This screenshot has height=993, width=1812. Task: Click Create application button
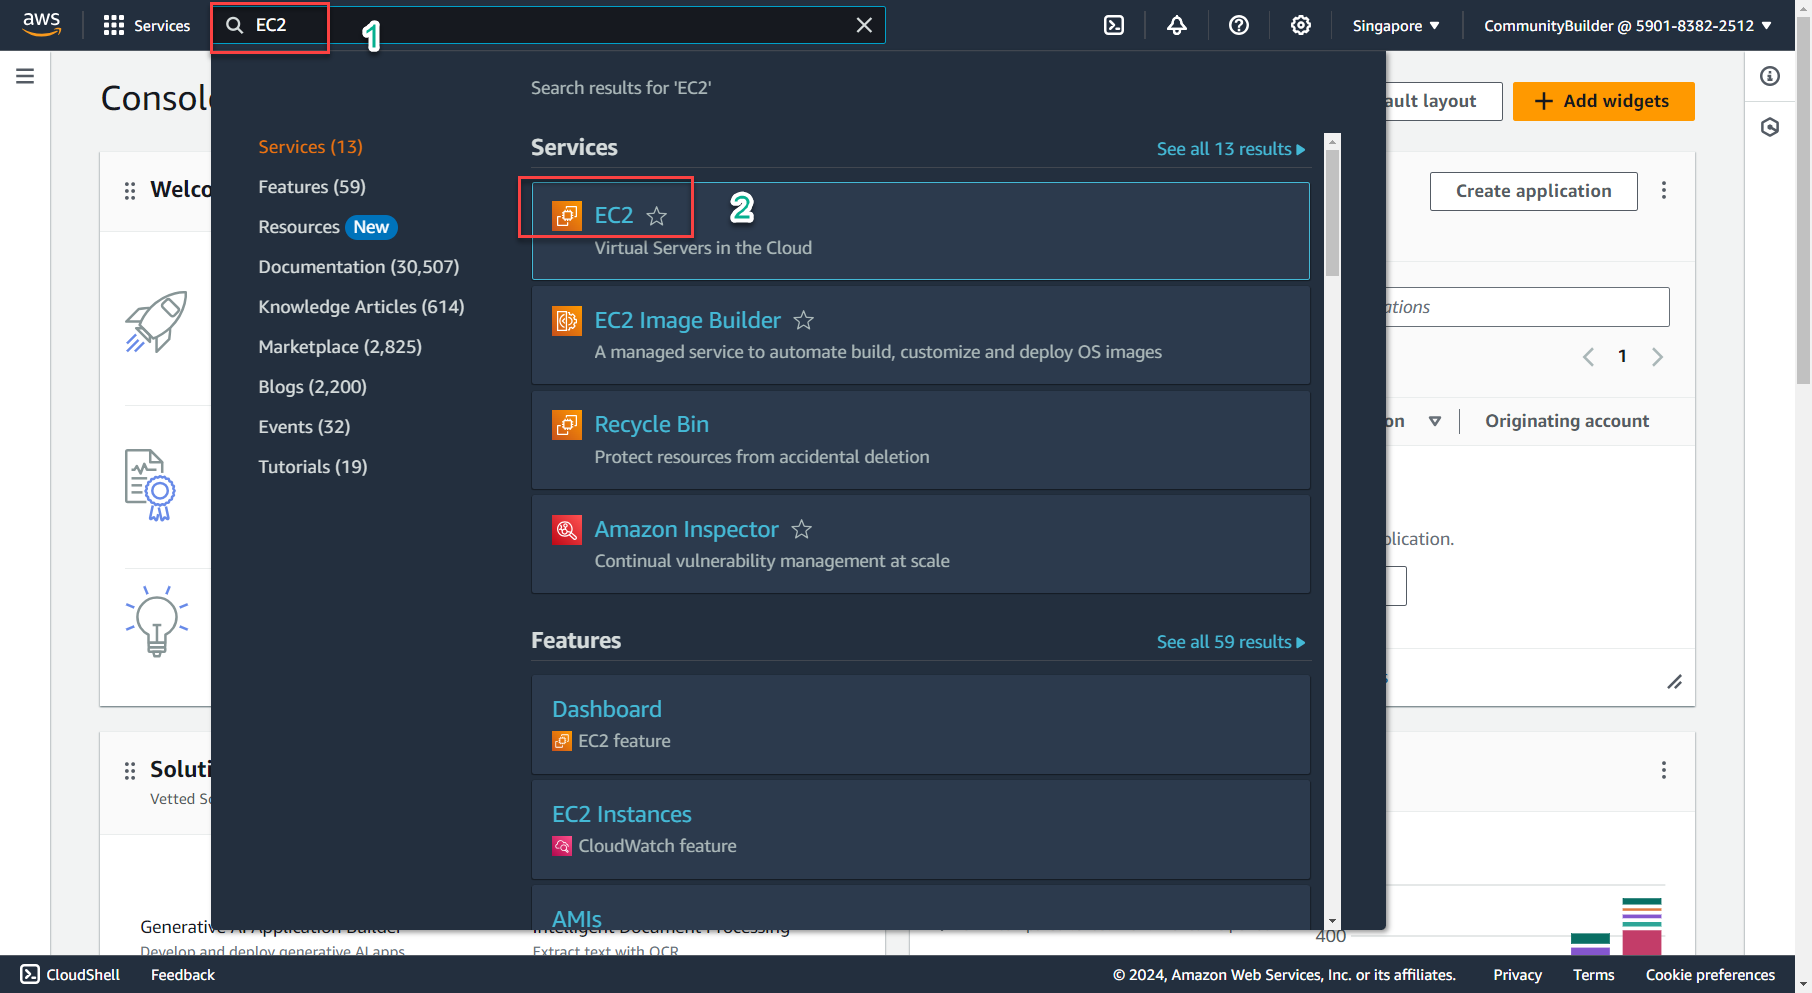pyautogui.click(x=1533, y=191)
